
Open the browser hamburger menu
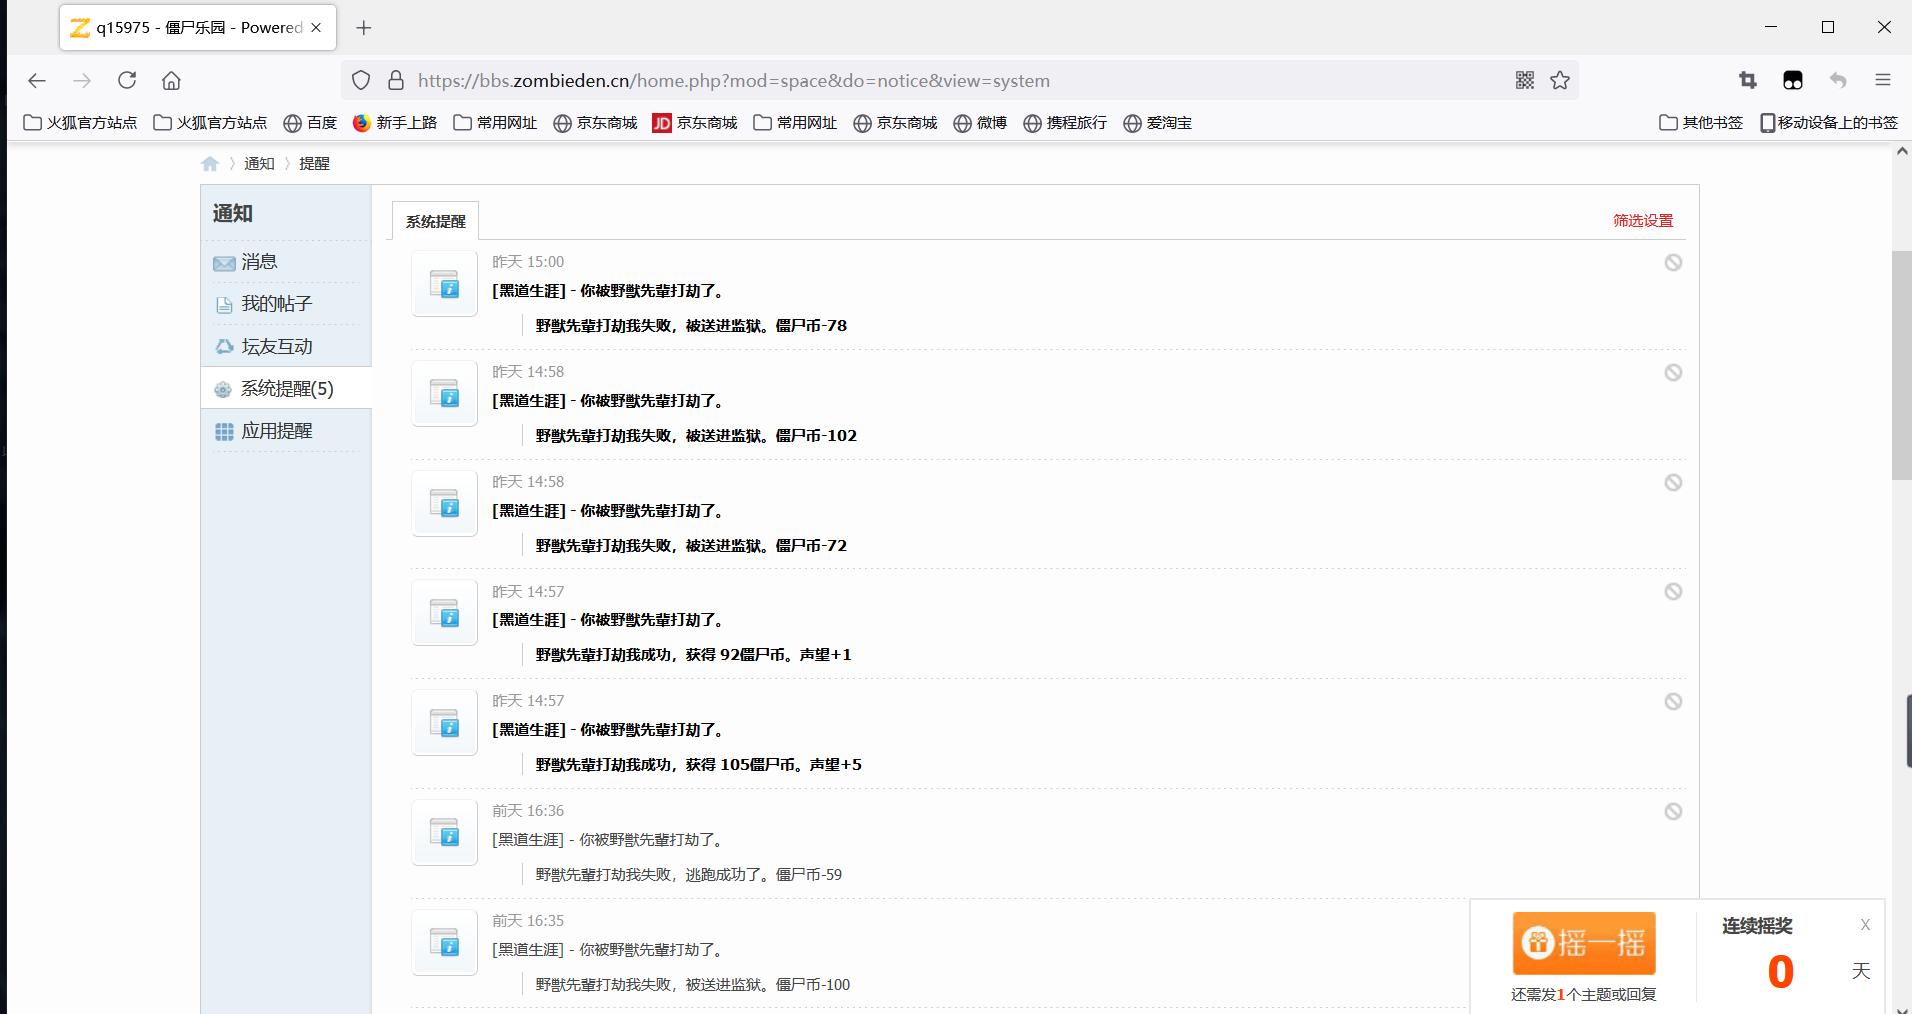1883,80
